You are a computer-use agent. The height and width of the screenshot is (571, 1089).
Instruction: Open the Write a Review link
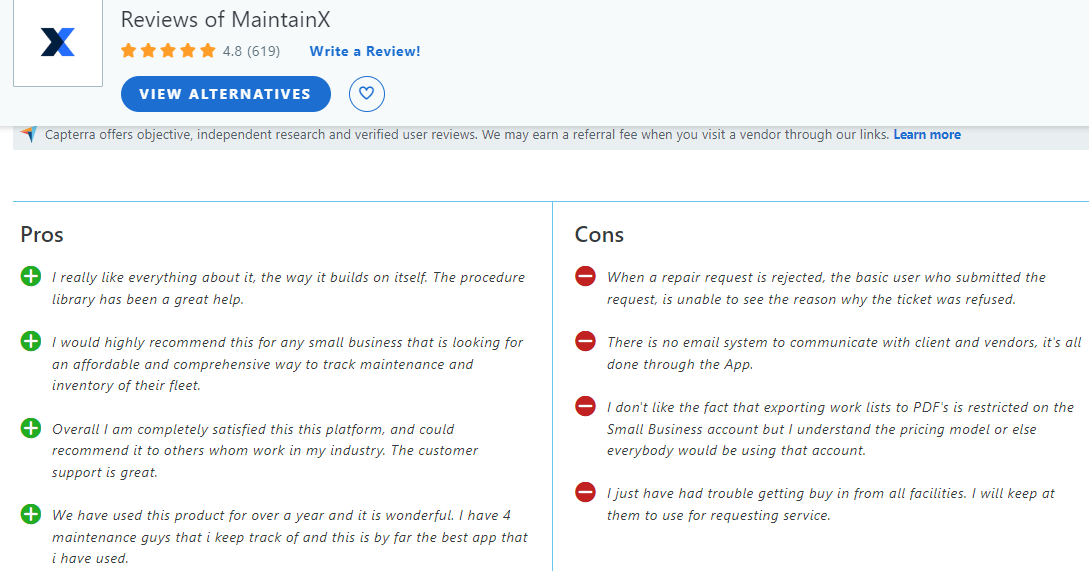pos(365,51)
